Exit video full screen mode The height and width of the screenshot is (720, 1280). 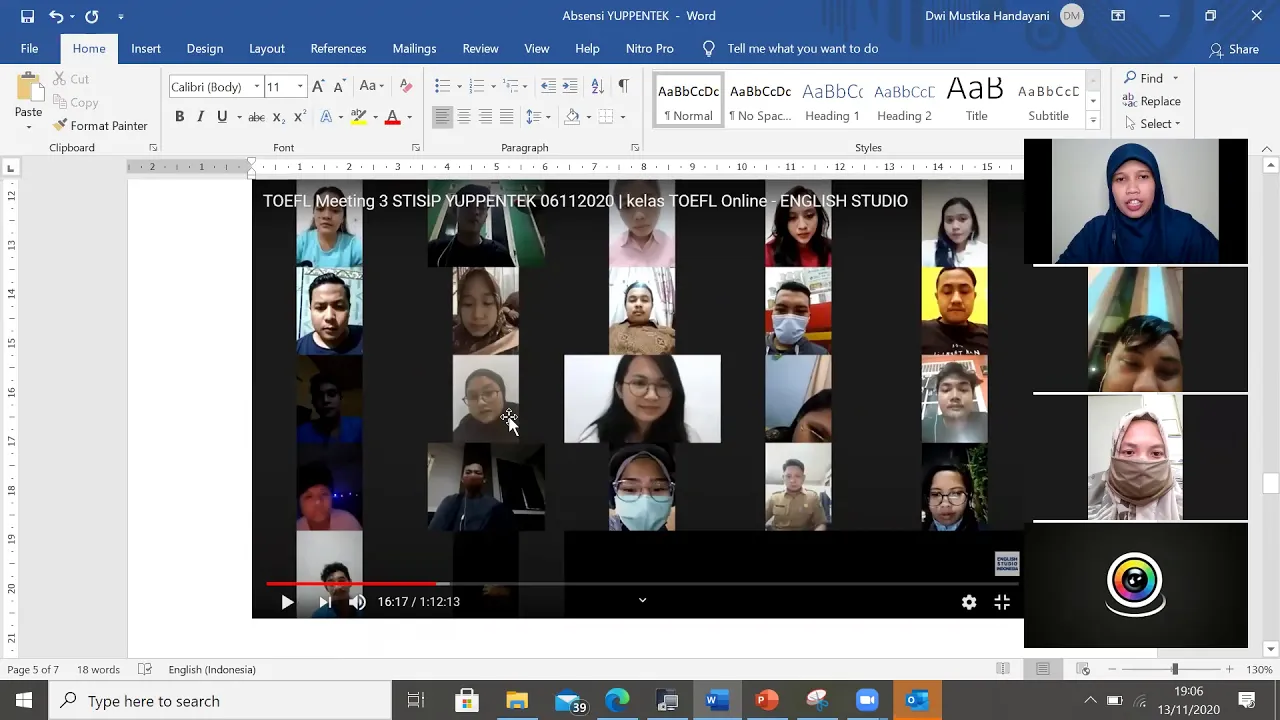1002,602
